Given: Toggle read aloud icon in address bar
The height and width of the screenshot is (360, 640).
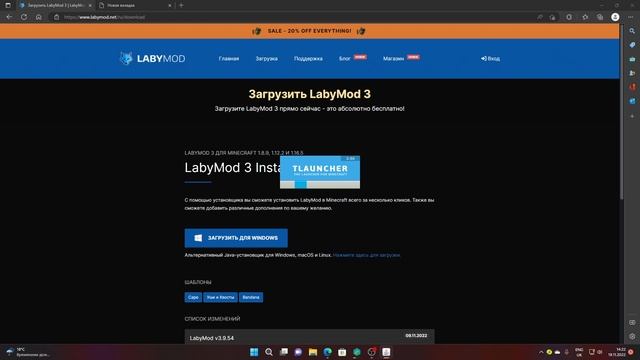Looking at the screenshot, I should [x=540, y=17].
